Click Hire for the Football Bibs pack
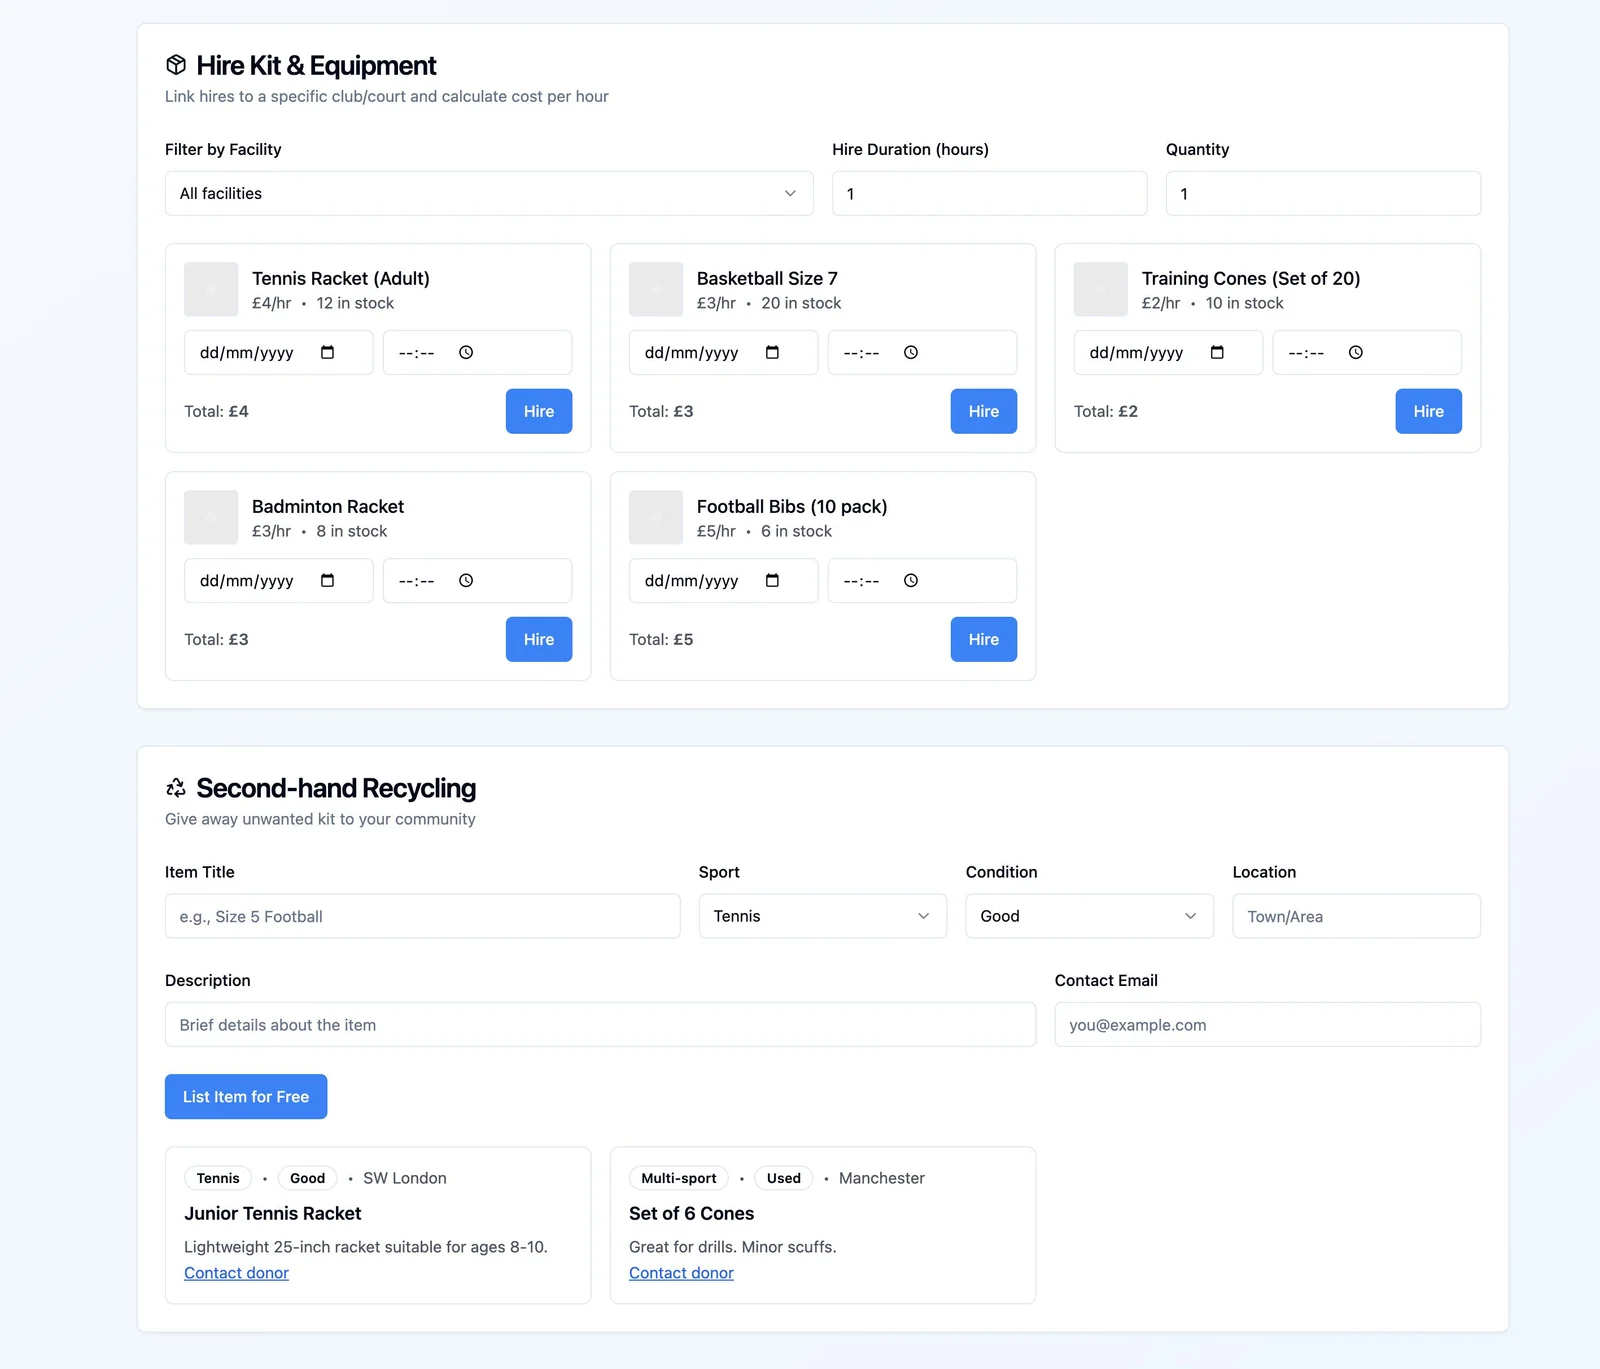1600x1369 pixels. [x=983, y=639]
